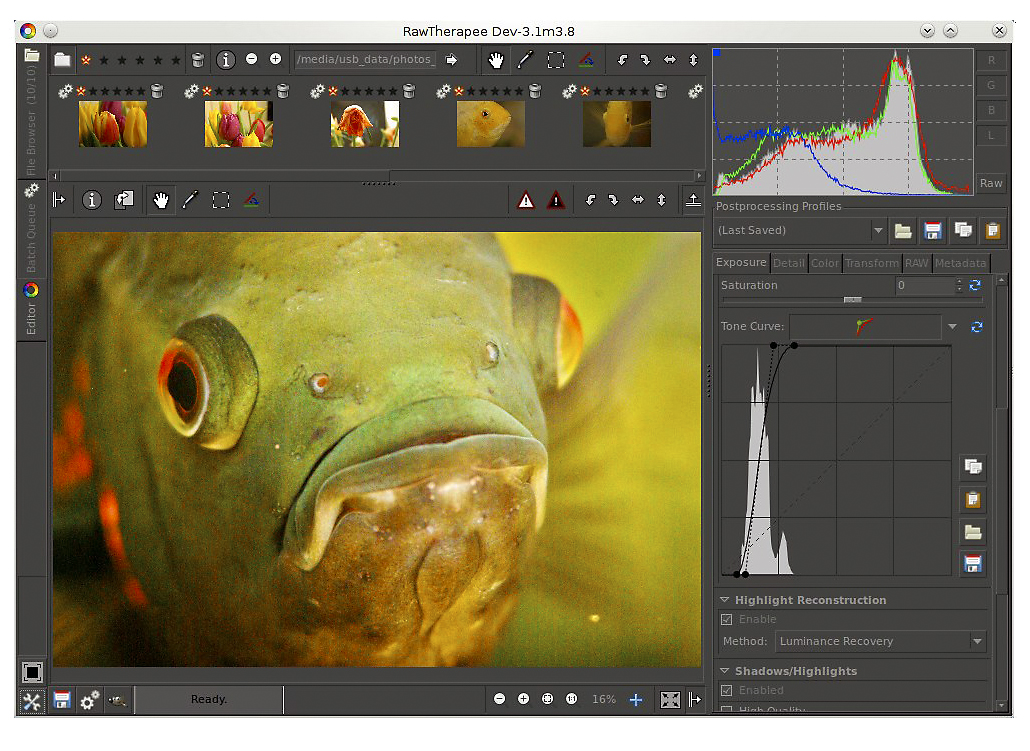This screenshot has height=751, width=1030.
Task: Open the Preferences tools icon
Action: [32, 700]
